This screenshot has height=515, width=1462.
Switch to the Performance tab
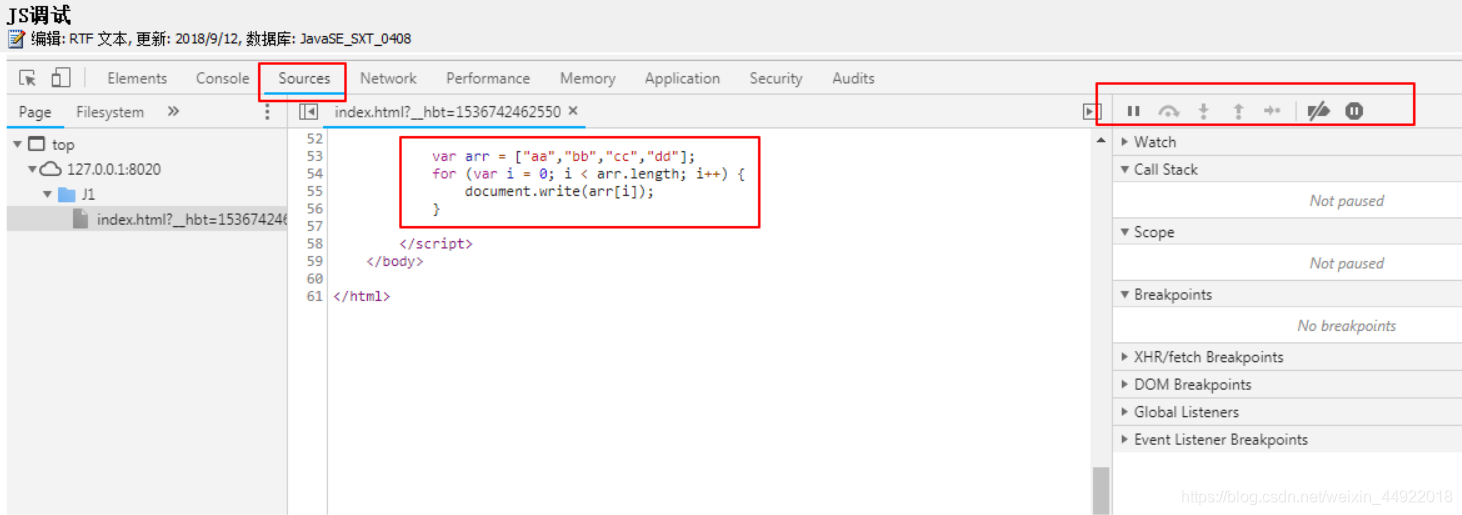488,78
